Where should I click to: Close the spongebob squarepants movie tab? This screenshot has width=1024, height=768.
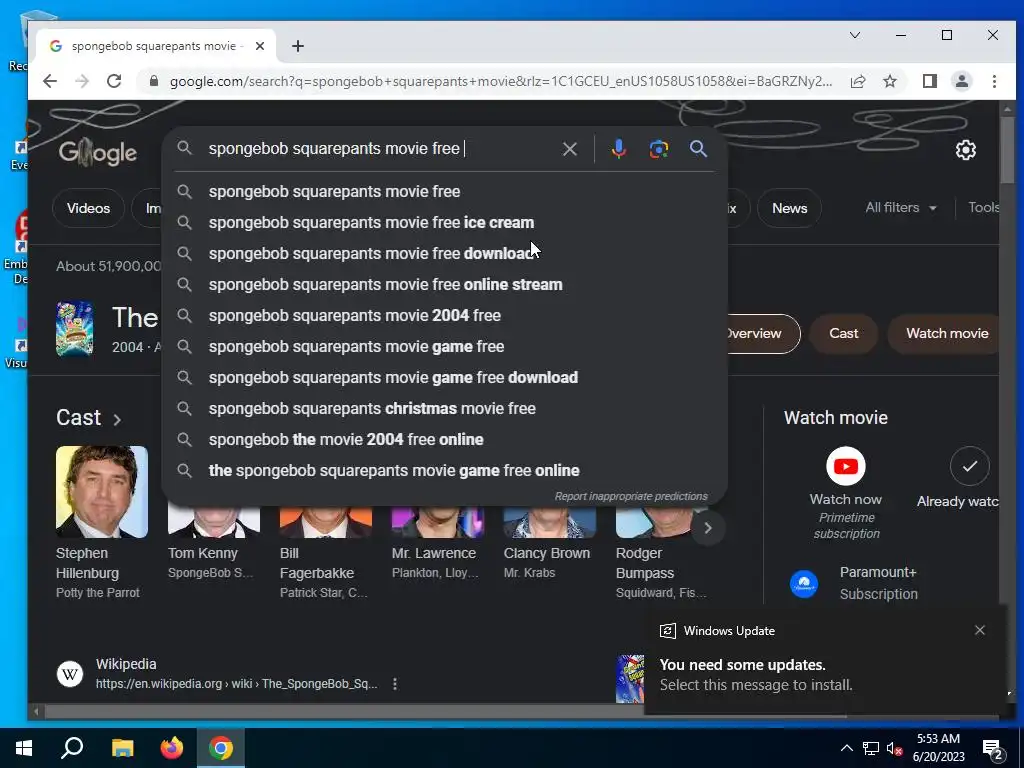260,46
